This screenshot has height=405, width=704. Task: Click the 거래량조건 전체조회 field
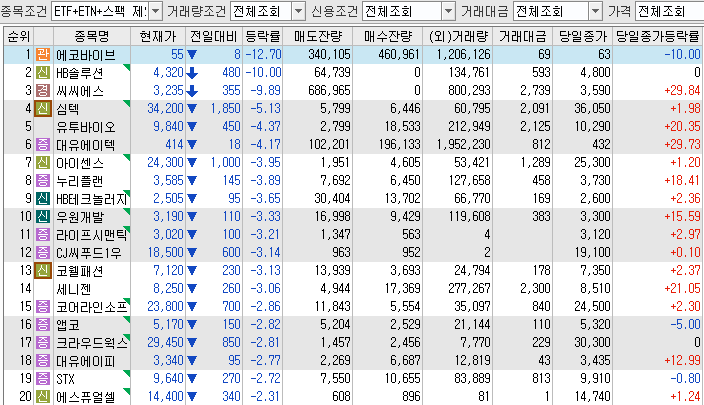(x=261, y=11)
